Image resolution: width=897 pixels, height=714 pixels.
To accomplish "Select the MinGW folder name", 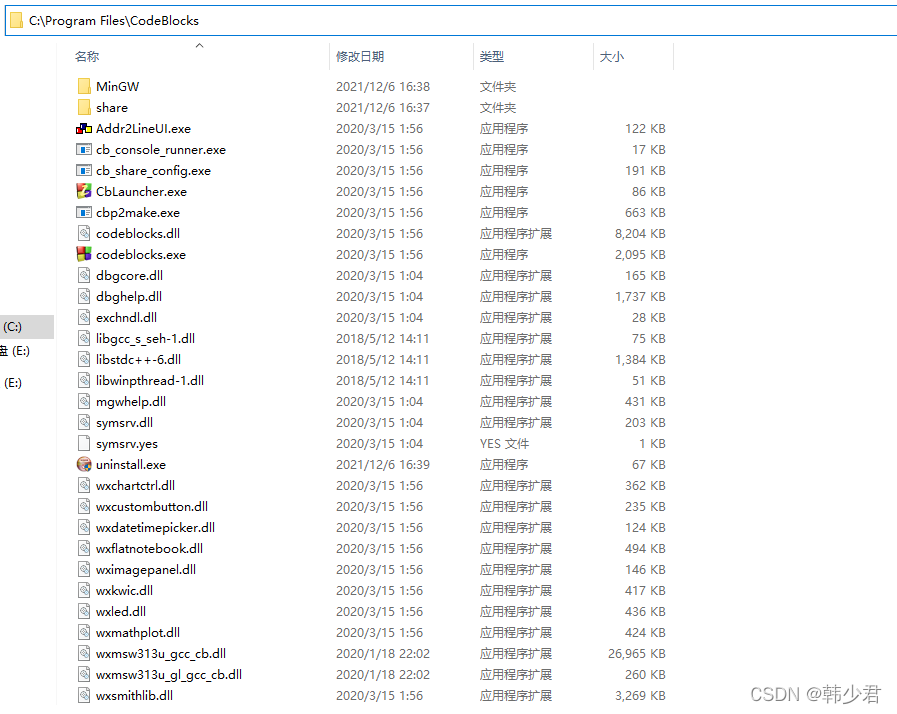I will click(117, 86).
